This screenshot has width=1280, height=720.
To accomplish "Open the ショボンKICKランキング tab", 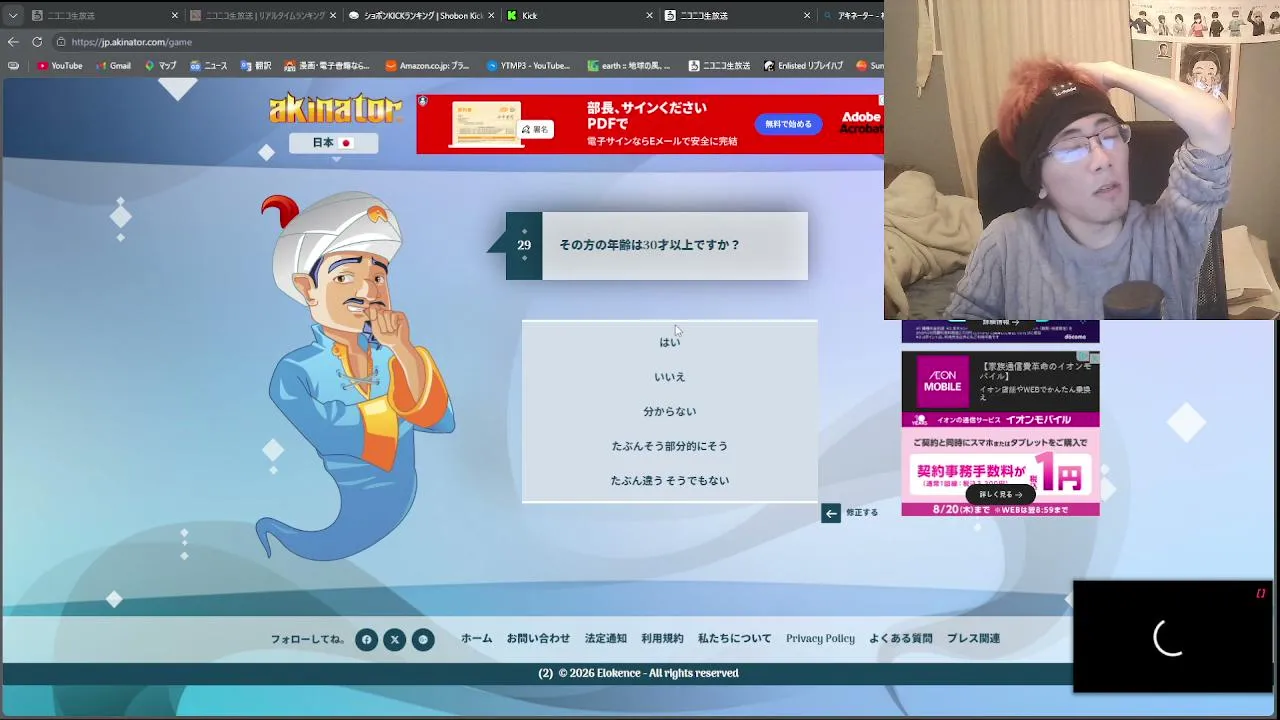I will (421, 15).
